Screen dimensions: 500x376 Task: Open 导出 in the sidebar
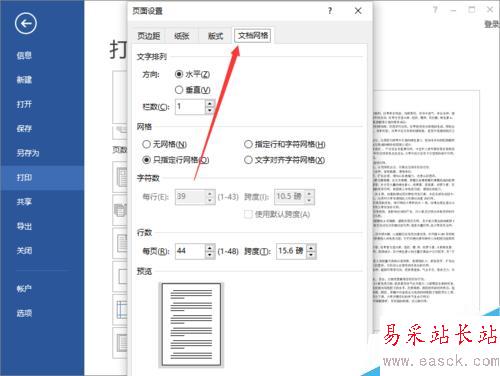pyautogui.click(x=24, y=226)
